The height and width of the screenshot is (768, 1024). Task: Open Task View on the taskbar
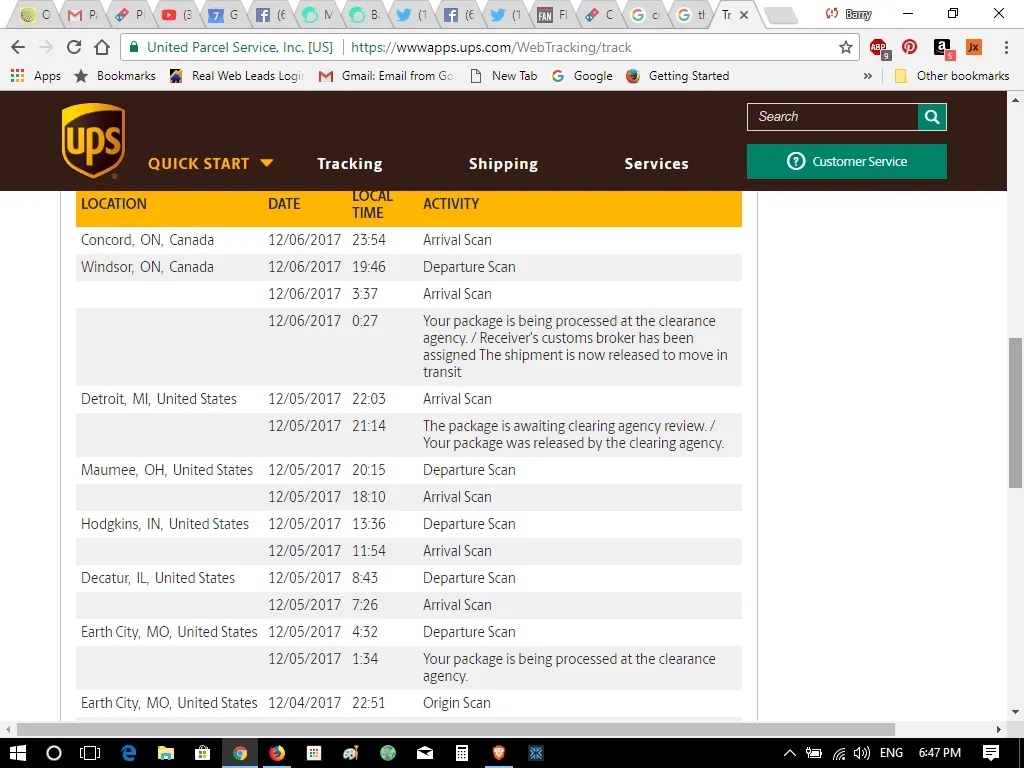click(90, 753)
